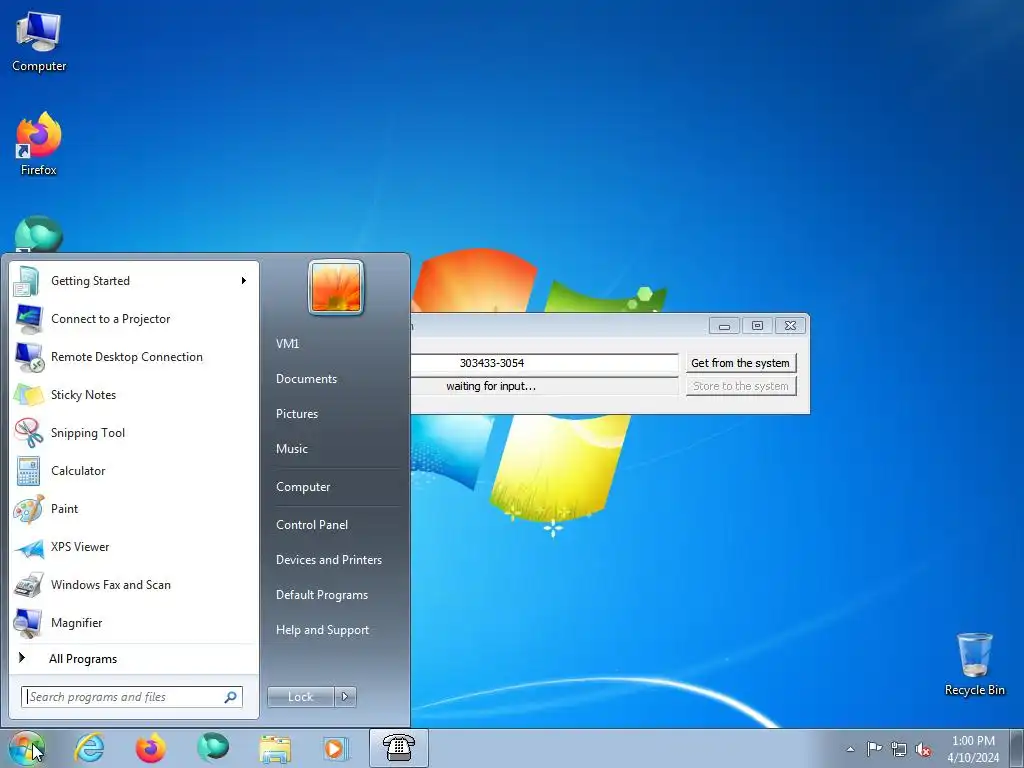Show hidden tray icons arrow
The image size is (1024, 768).
(850, 749)
